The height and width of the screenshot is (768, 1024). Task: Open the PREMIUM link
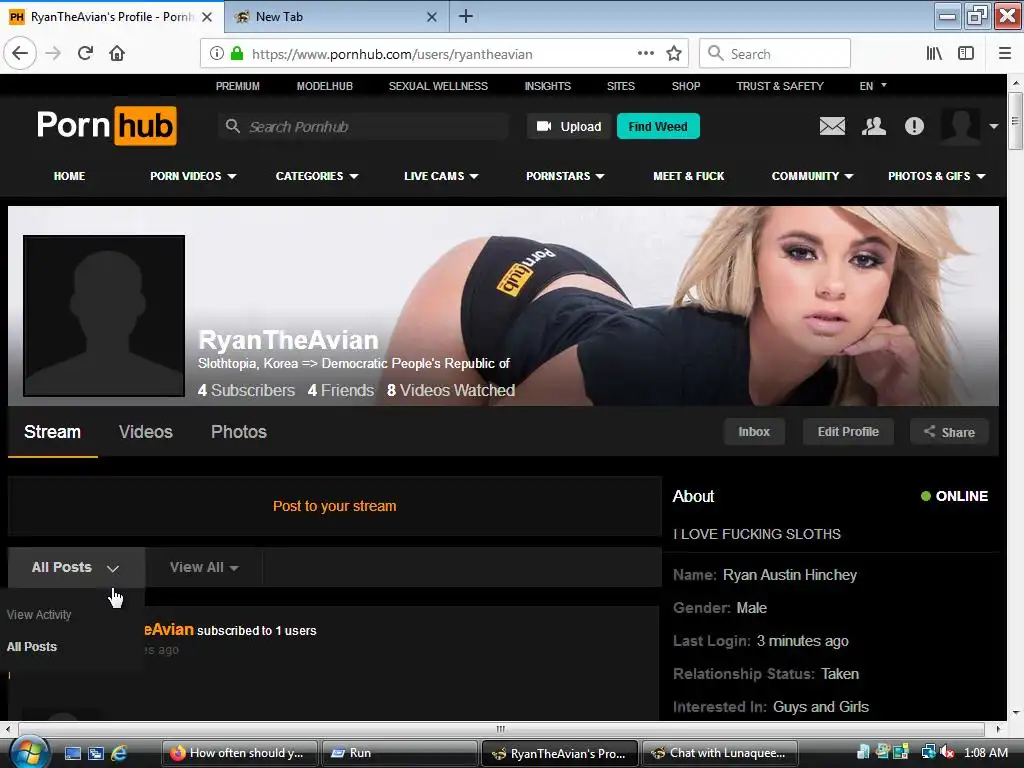coord(238,86)
